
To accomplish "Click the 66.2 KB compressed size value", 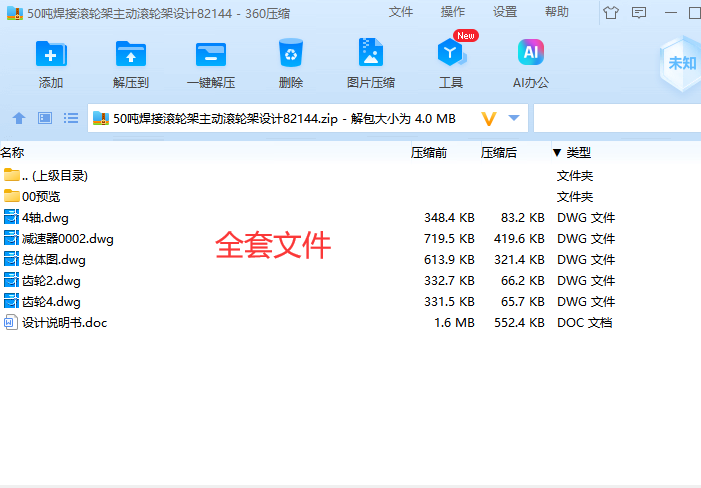I will (523, 281).
